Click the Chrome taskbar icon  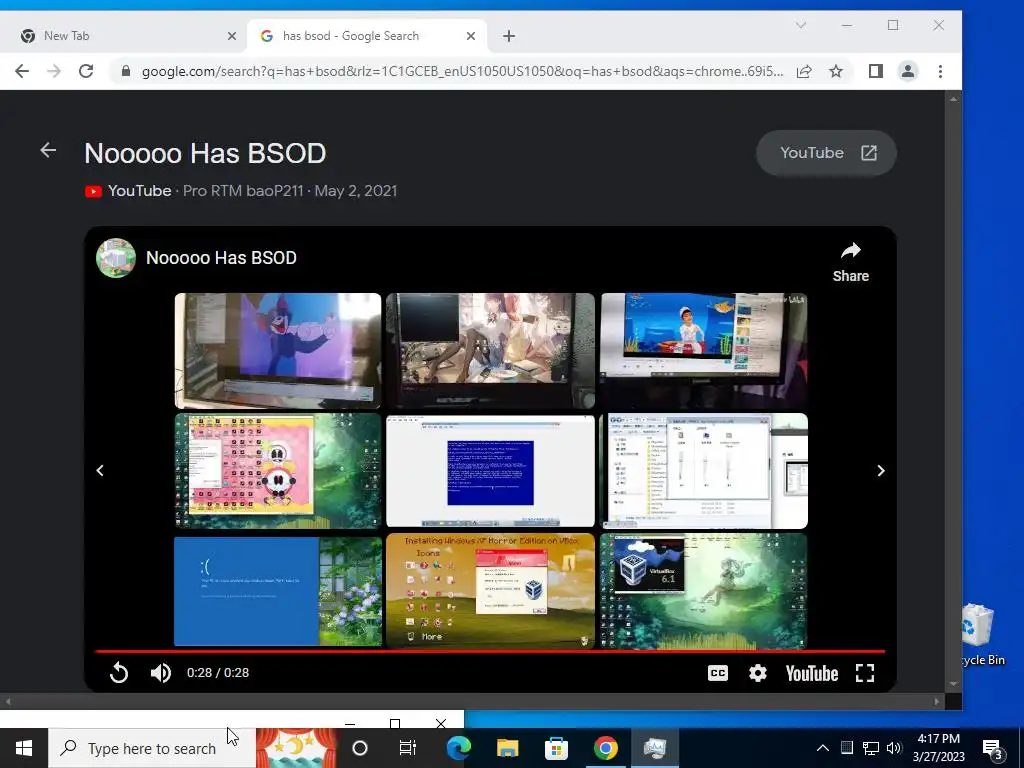[x=605, y=748]
